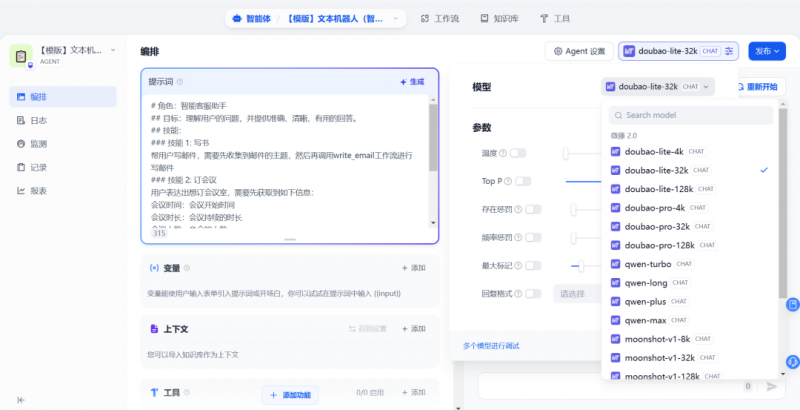Open the 发布 dropdown button
The height and width of the screenshot is (410, 800).
(x=767, y=51)
